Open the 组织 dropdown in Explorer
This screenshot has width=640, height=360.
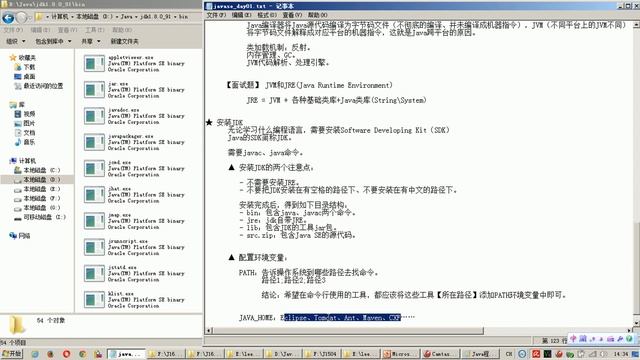pyautogui.click(x=16, y=41)
